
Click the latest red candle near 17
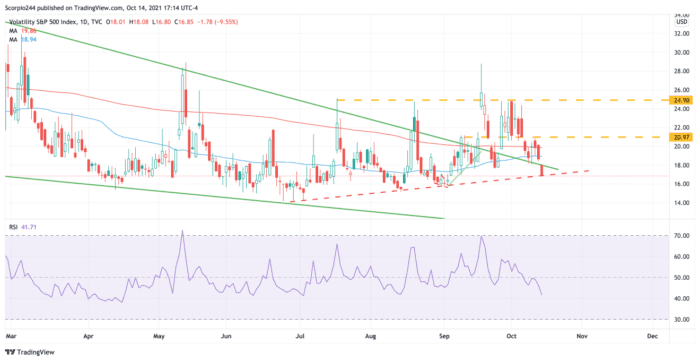tap(542, 170)
